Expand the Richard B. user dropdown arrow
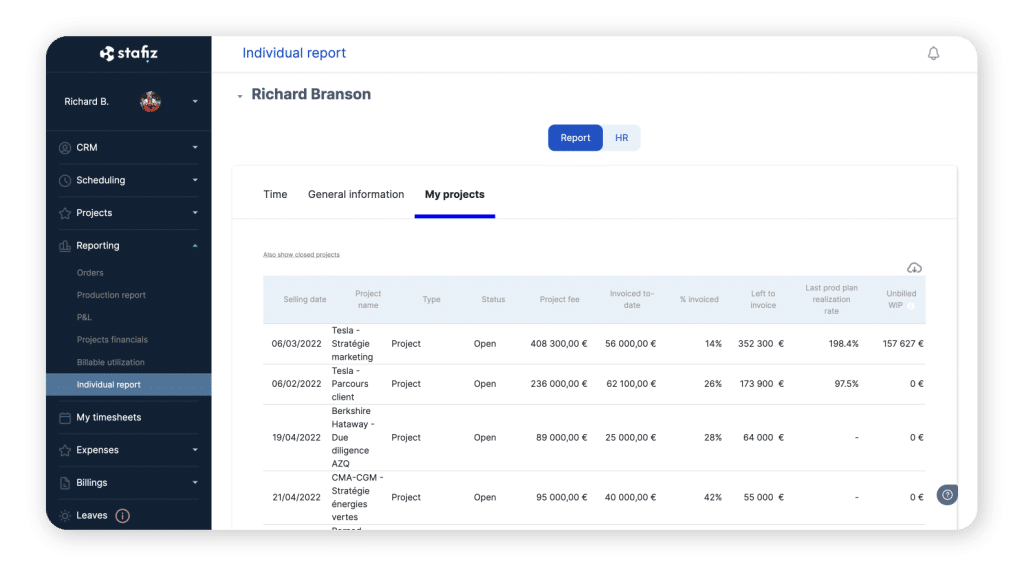The image size is (1024, 568). point(195,102)
